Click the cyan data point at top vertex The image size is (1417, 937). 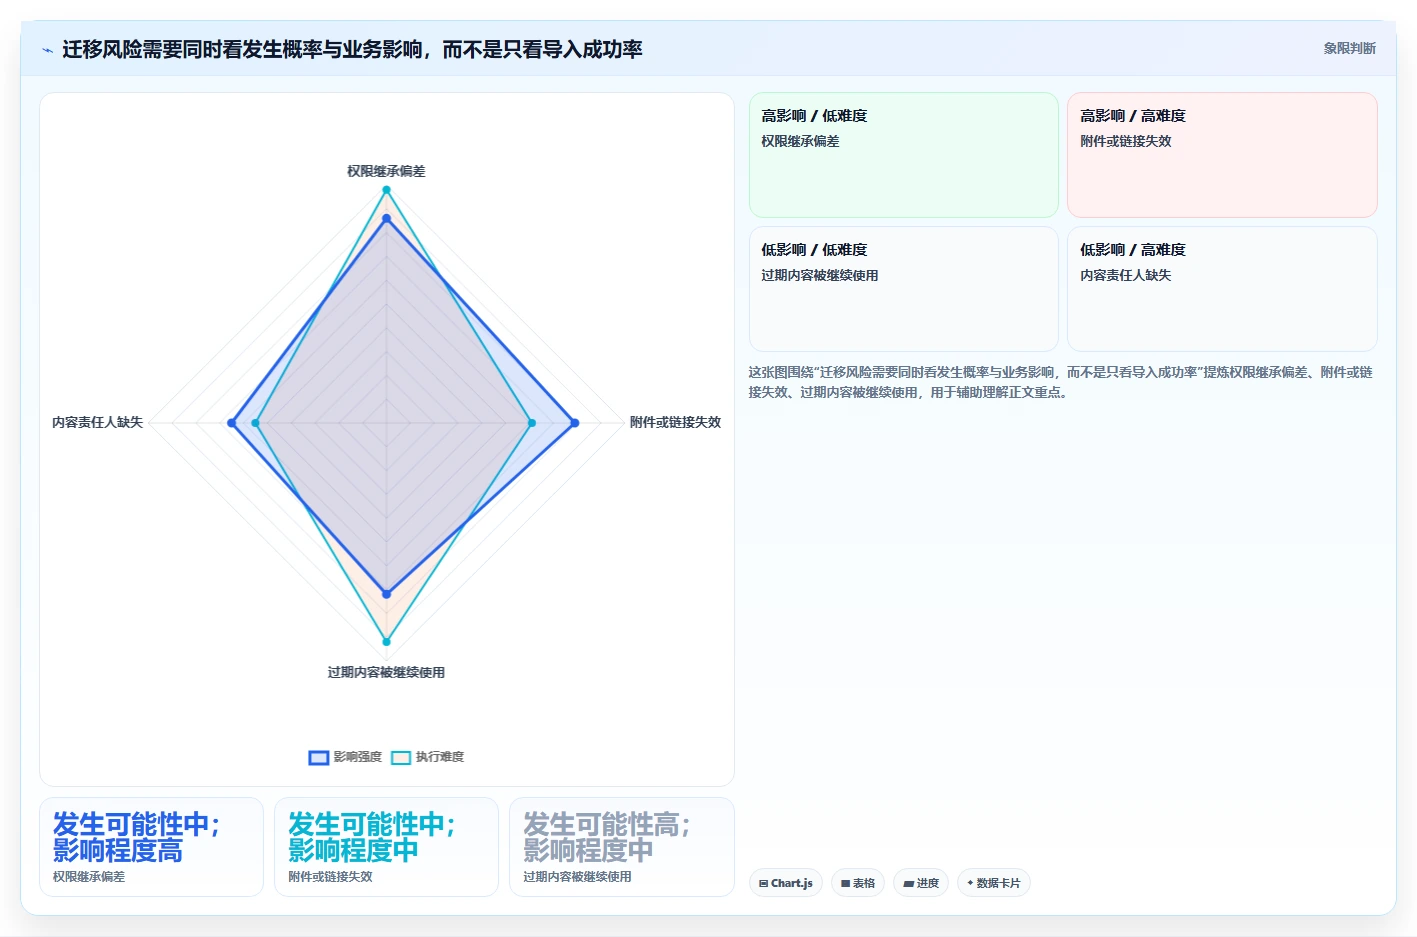(386, 190)
